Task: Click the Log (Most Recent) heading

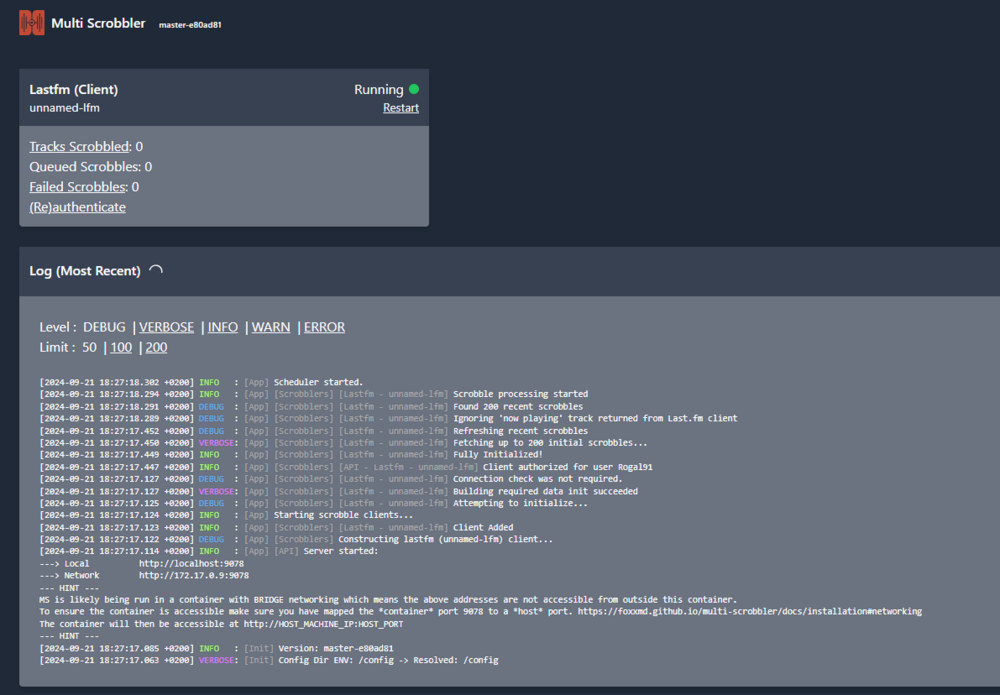Action: (85, 271)
